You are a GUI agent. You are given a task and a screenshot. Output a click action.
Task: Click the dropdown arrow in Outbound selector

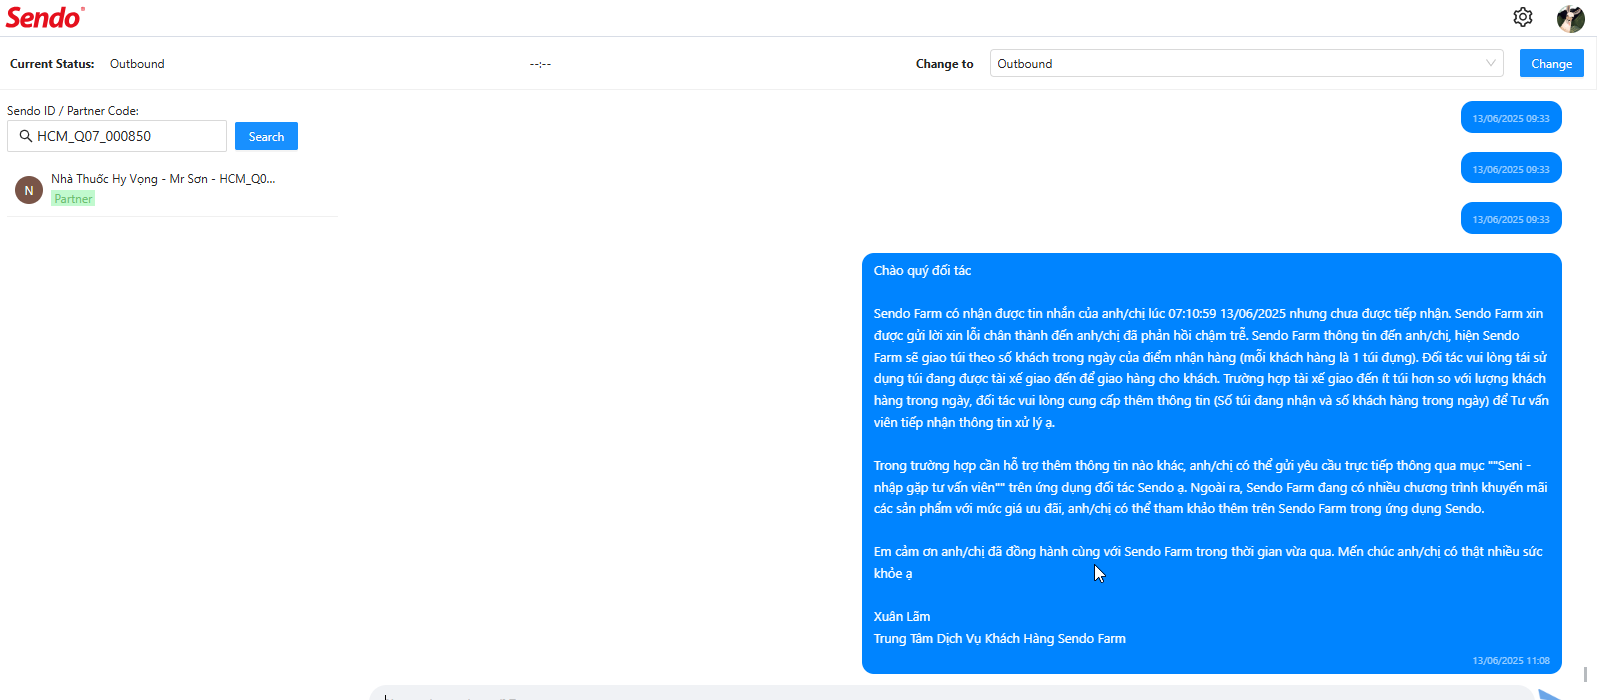pos(1491,63)
